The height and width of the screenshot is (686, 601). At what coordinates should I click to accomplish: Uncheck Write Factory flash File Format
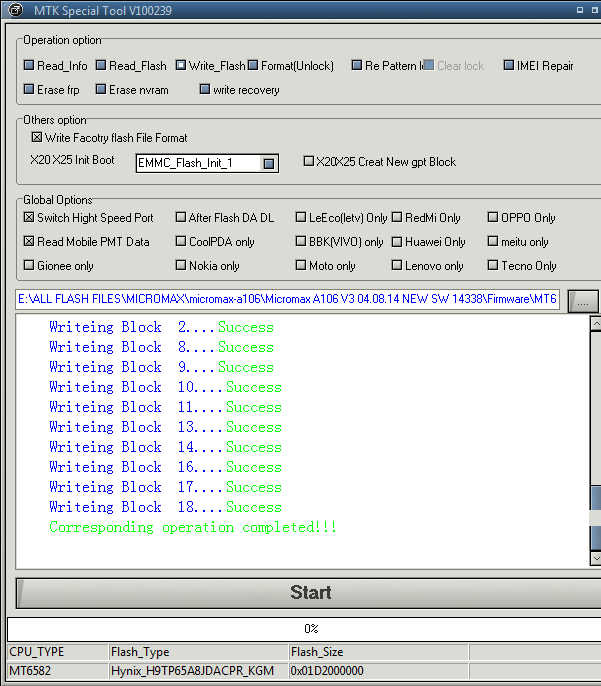[37, 138]
